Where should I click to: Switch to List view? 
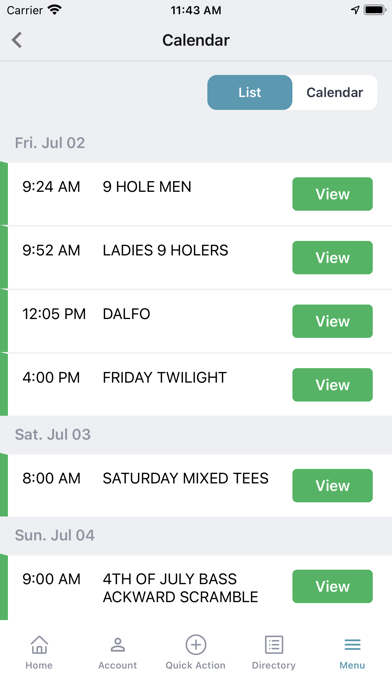click(249, 92)
